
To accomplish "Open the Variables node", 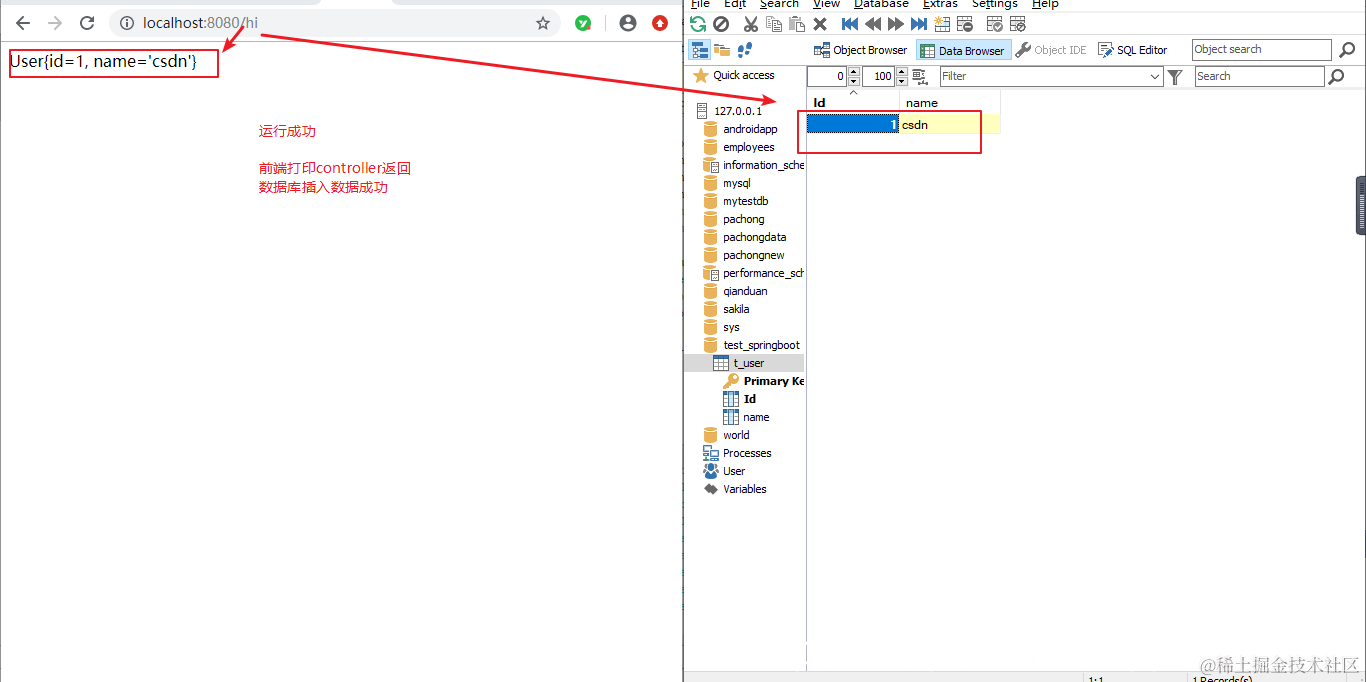I will [x=745, y=489].
